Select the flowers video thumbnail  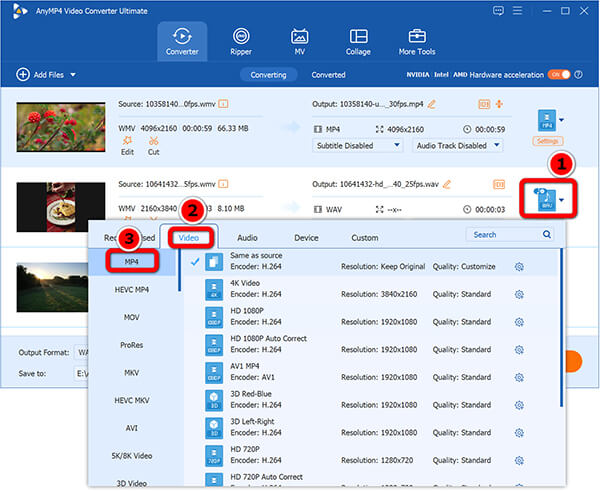tap(61, 127)
